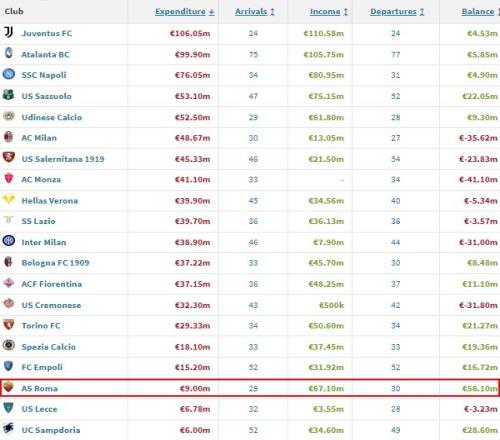
Task: Click the Torino FC club crest
Action: tap(9, 324)
